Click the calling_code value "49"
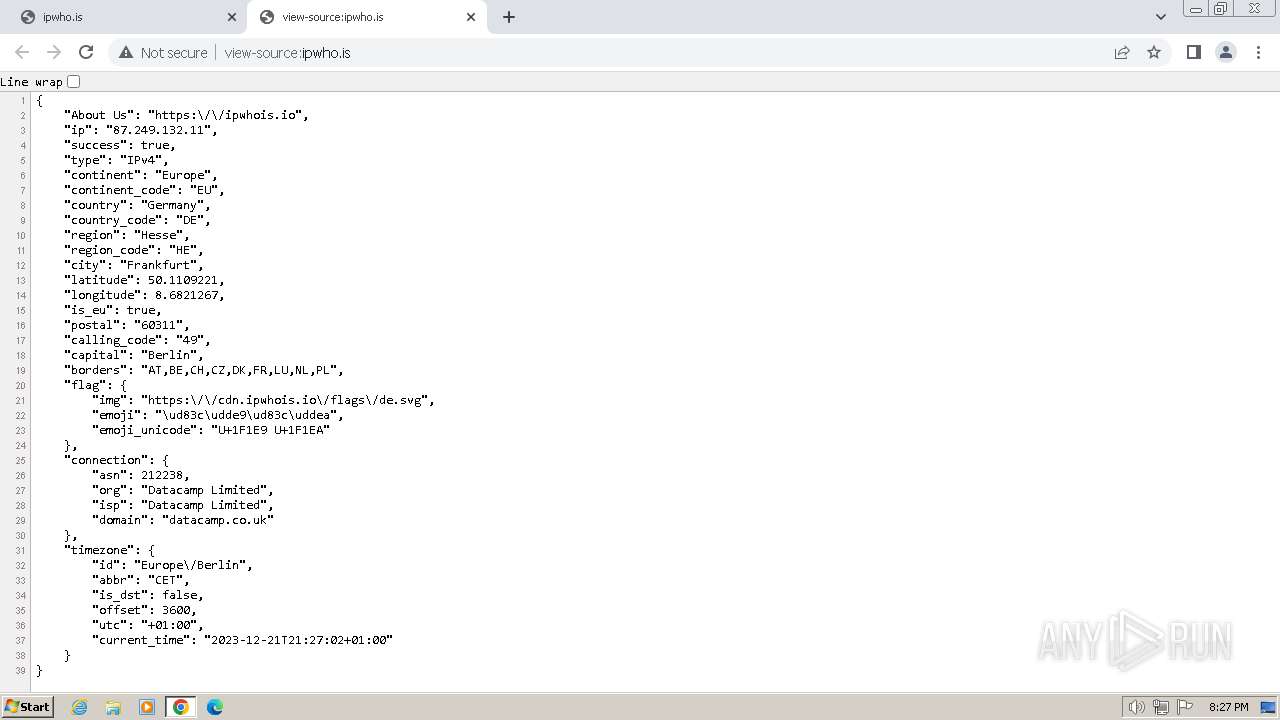 click(189, 340)
